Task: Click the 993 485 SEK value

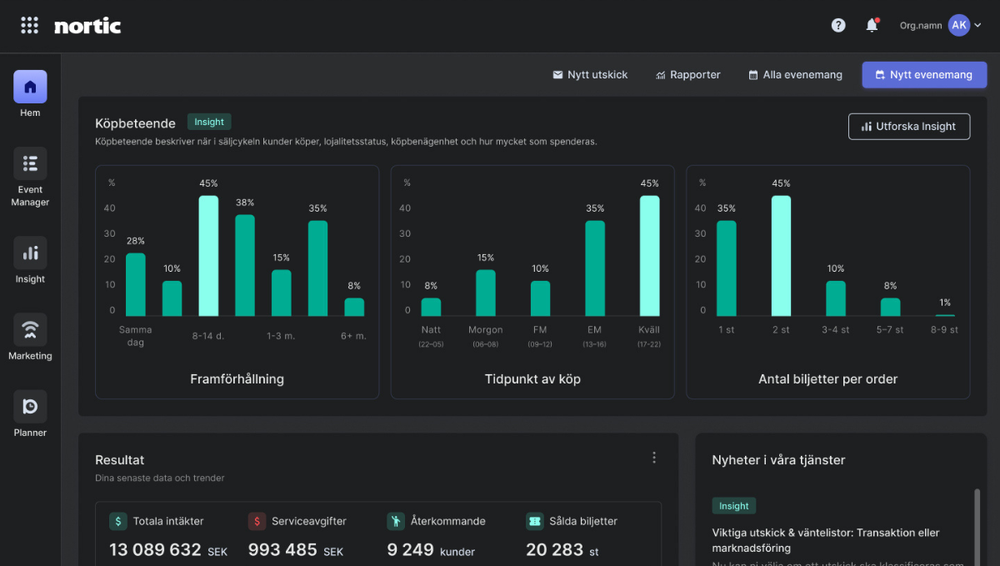Action: coord(295,550)
